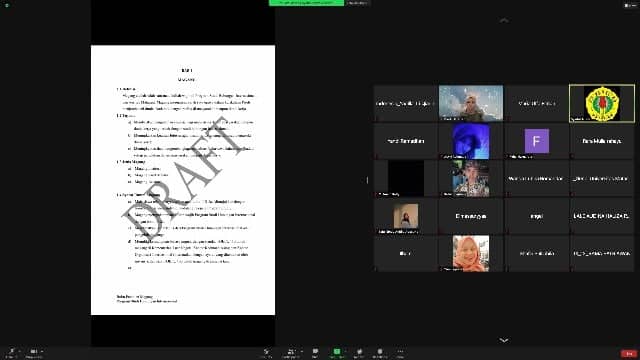The image size is (640, 360).
Task: Expand the video options caret beside camera
Action: (x=42, y=351)
